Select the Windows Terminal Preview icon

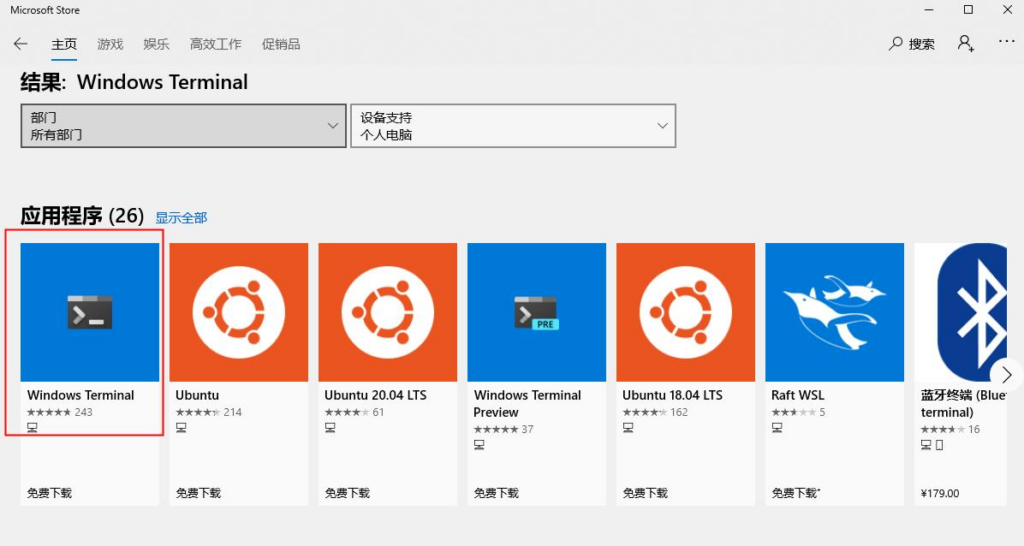pos(536,312)
